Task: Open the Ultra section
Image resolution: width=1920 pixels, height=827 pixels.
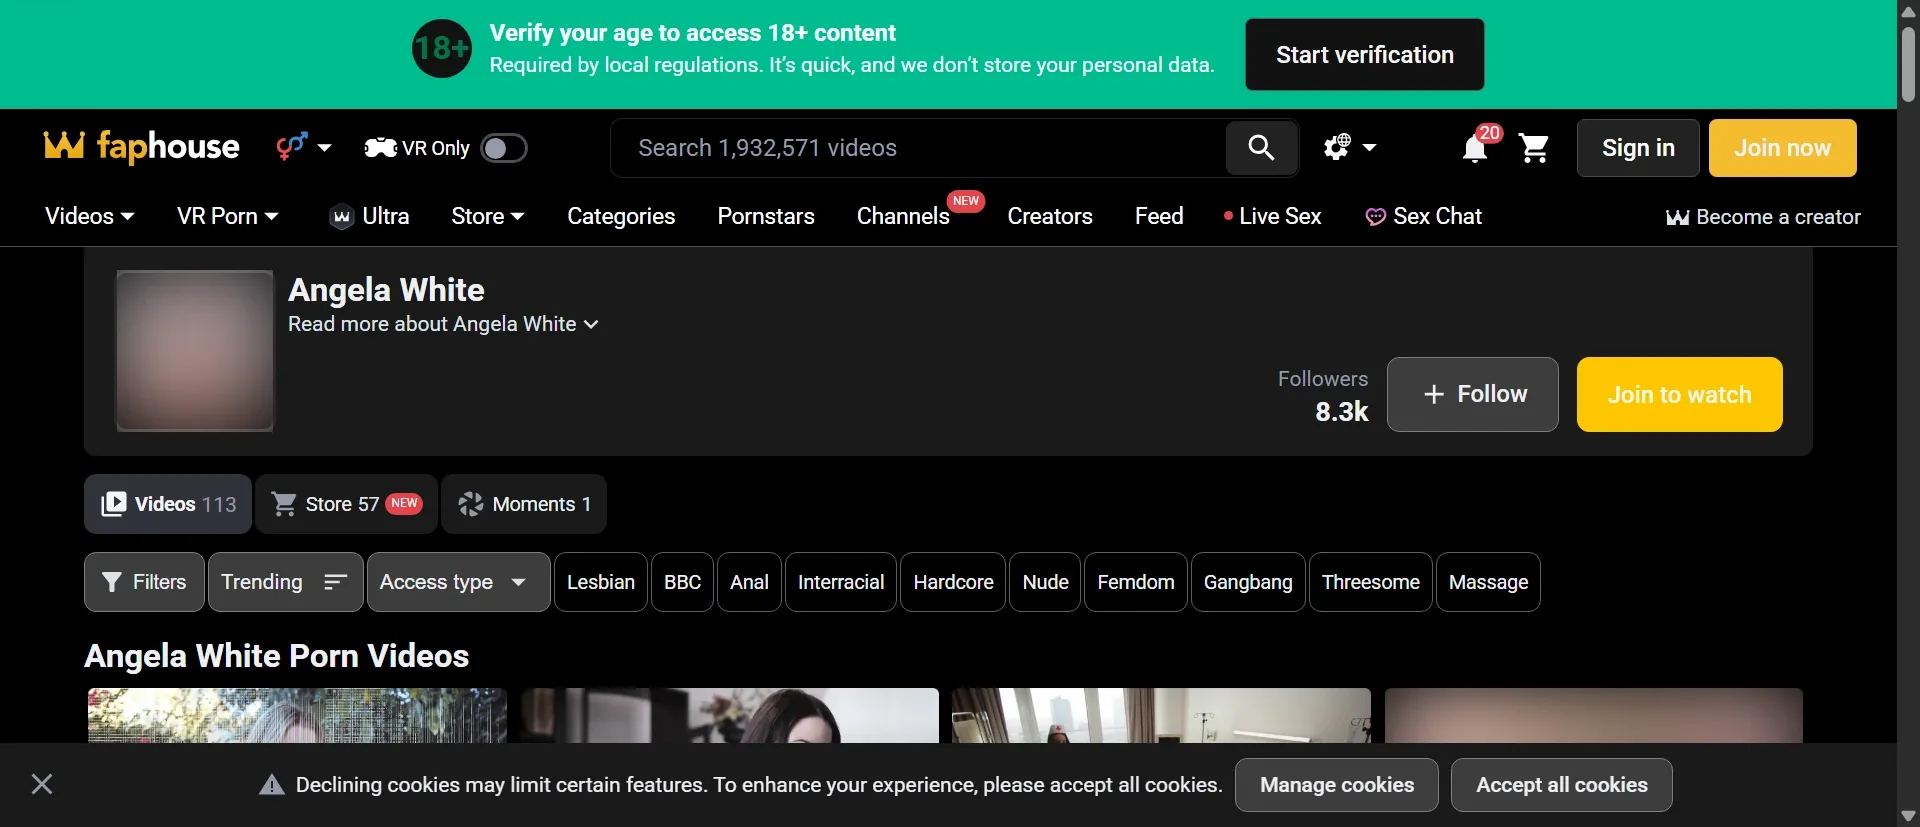Action: click(369, 216)
